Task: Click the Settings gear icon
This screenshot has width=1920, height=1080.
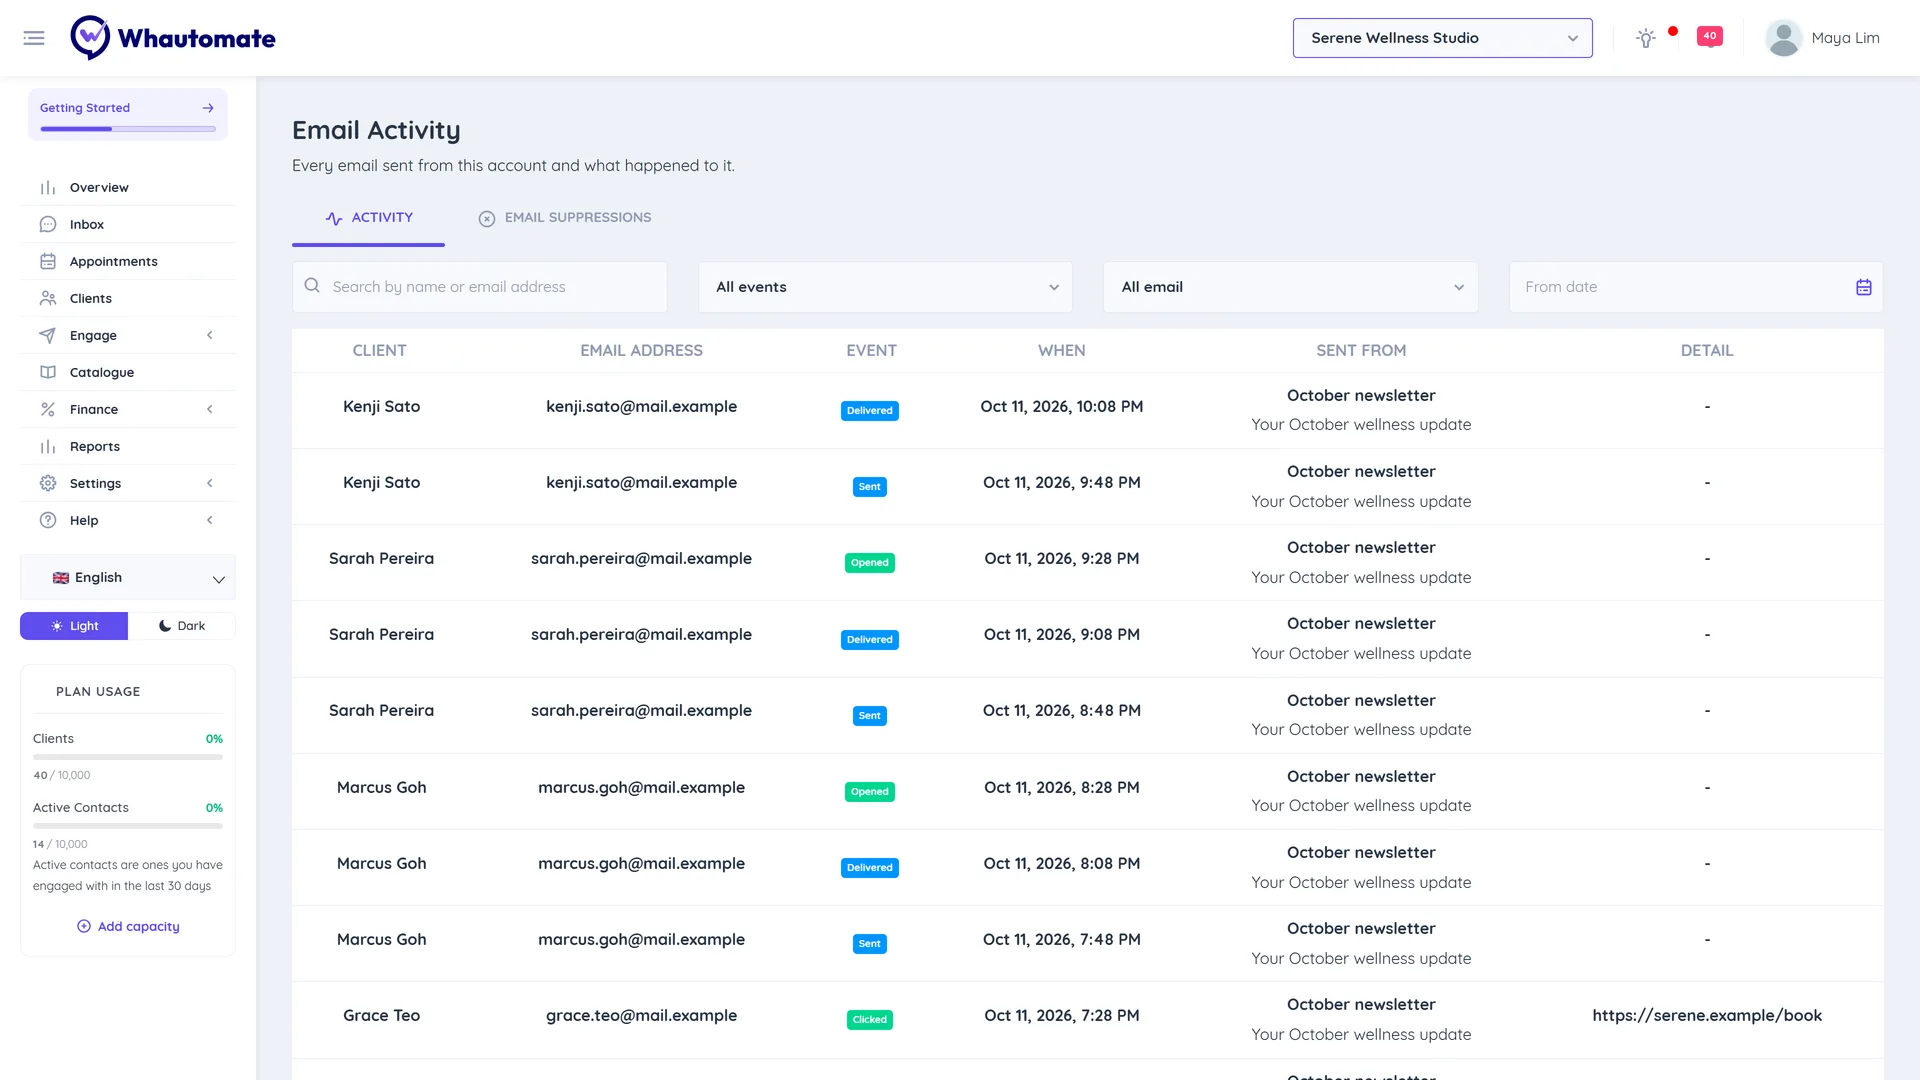Action: (48, 484)
